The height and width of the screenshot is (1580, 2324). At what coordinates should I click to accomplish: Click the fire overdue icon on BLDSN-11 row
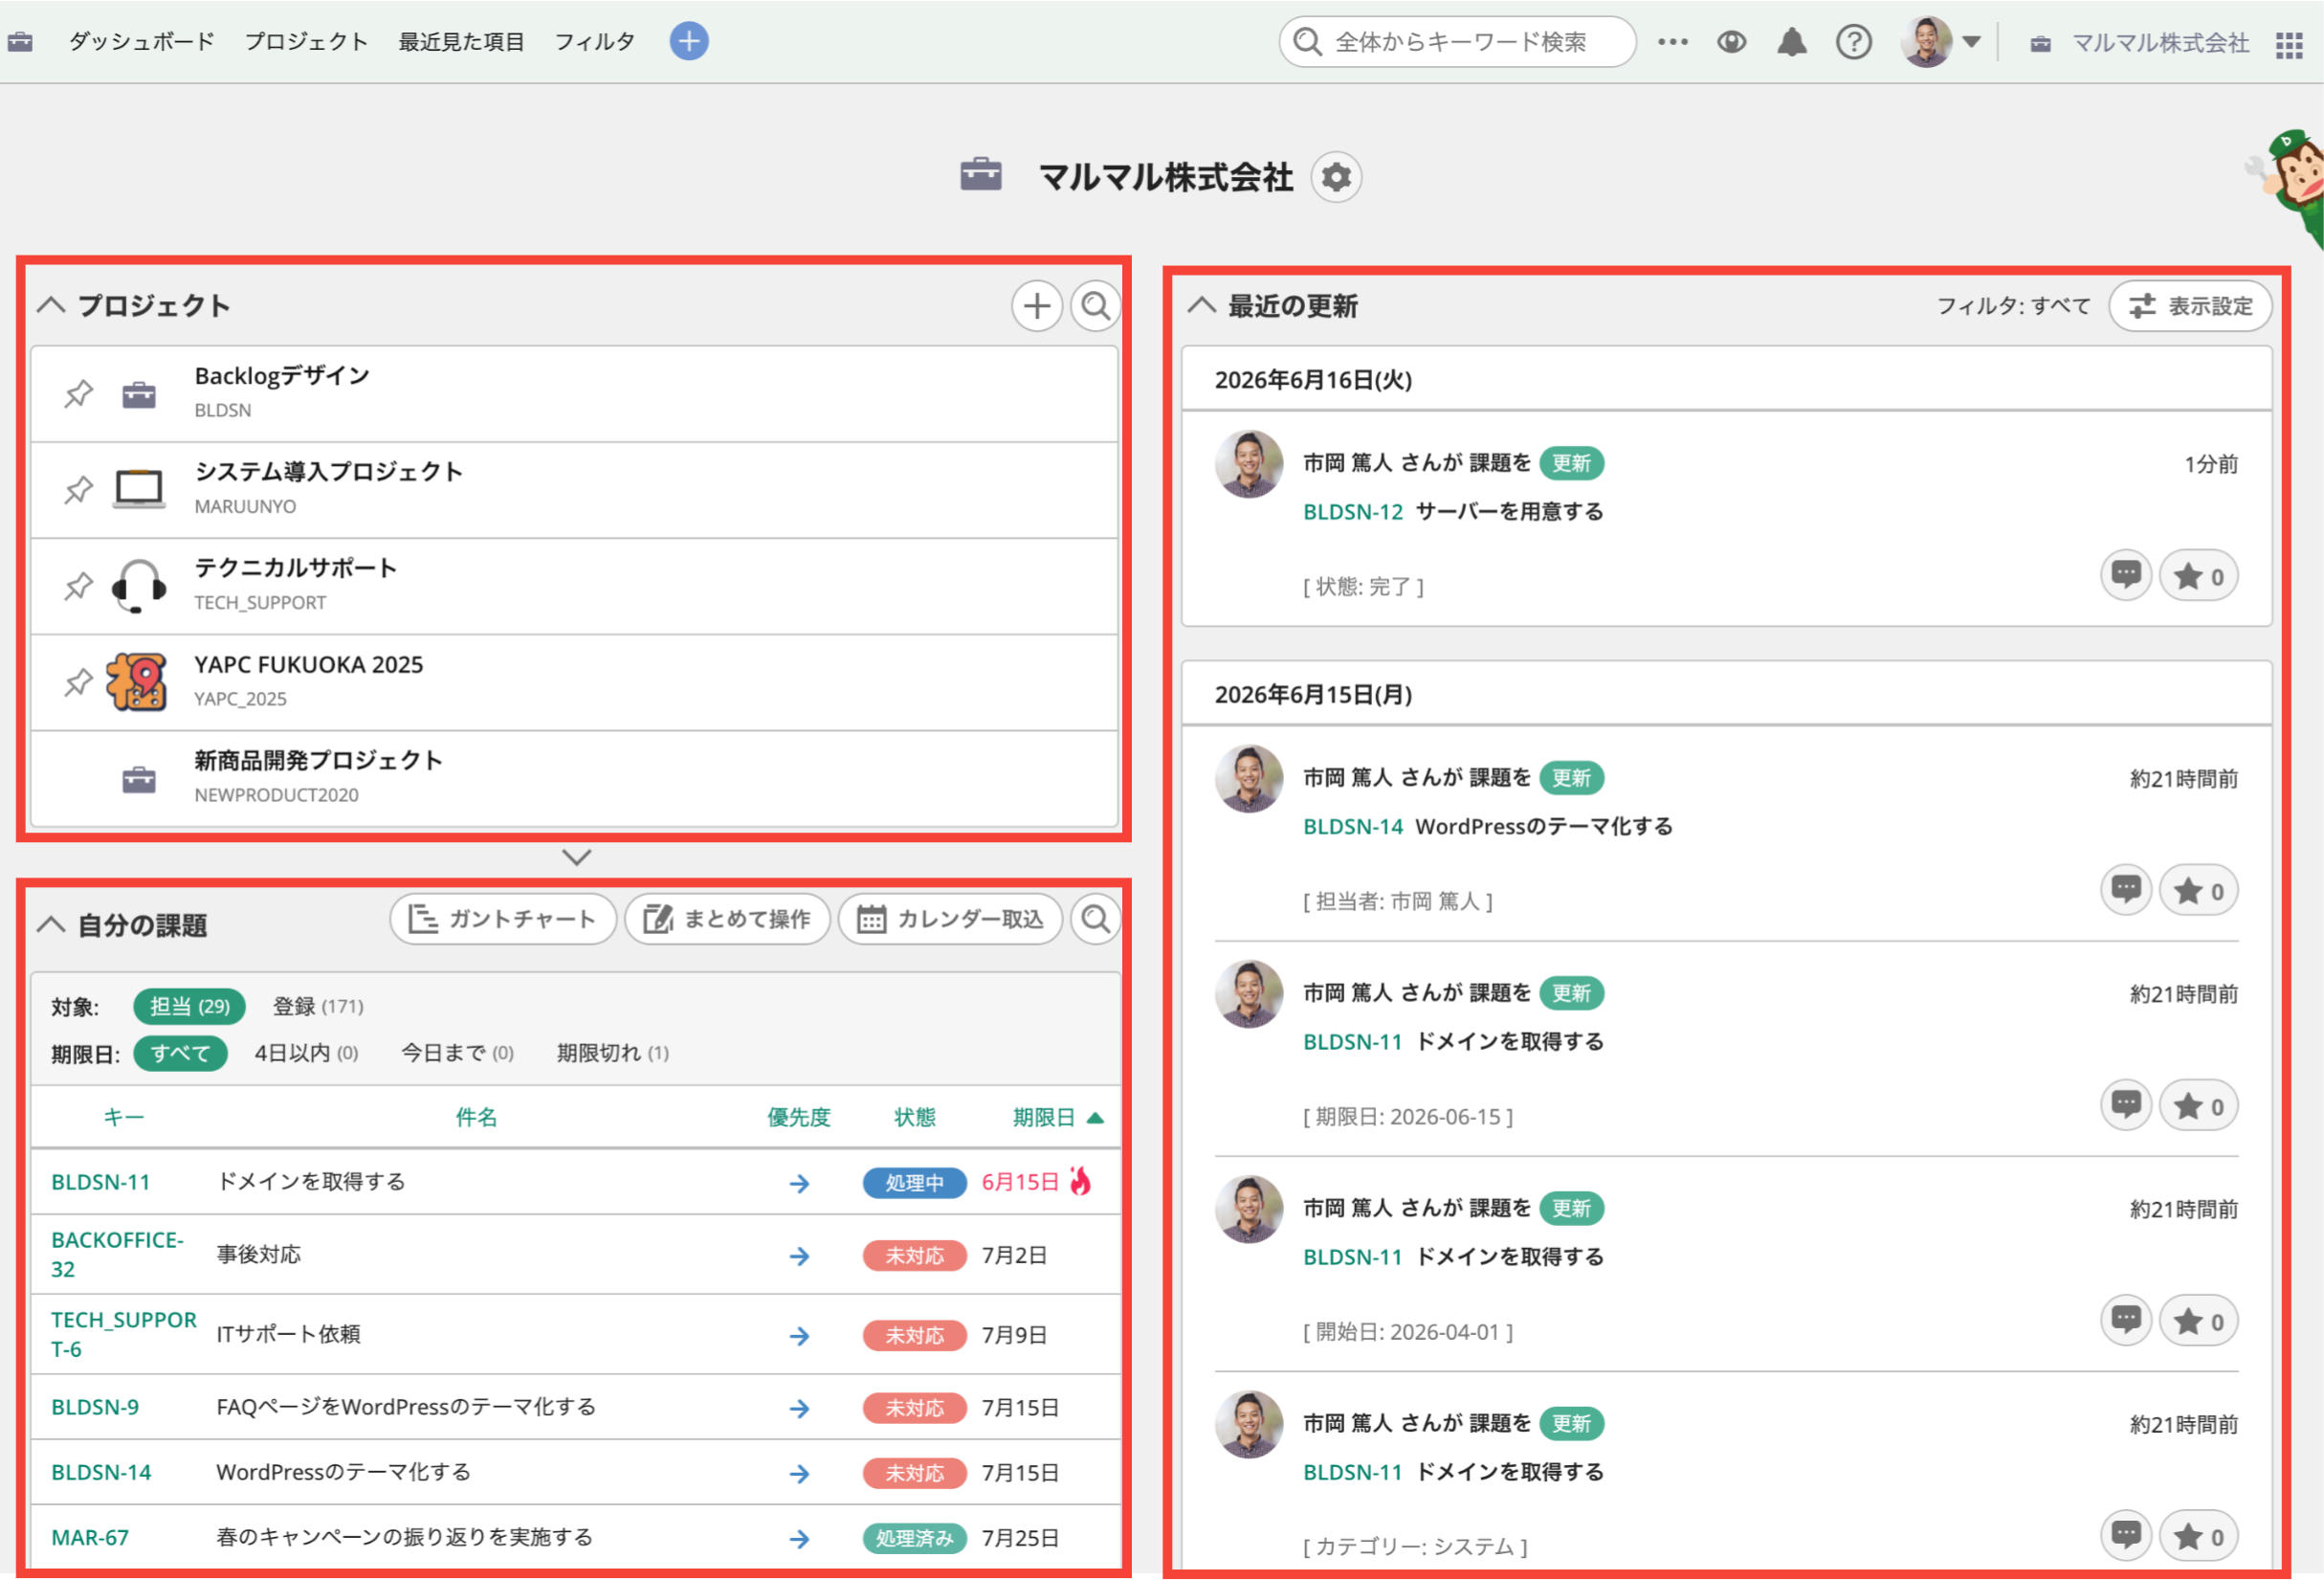[1079, 1181]
